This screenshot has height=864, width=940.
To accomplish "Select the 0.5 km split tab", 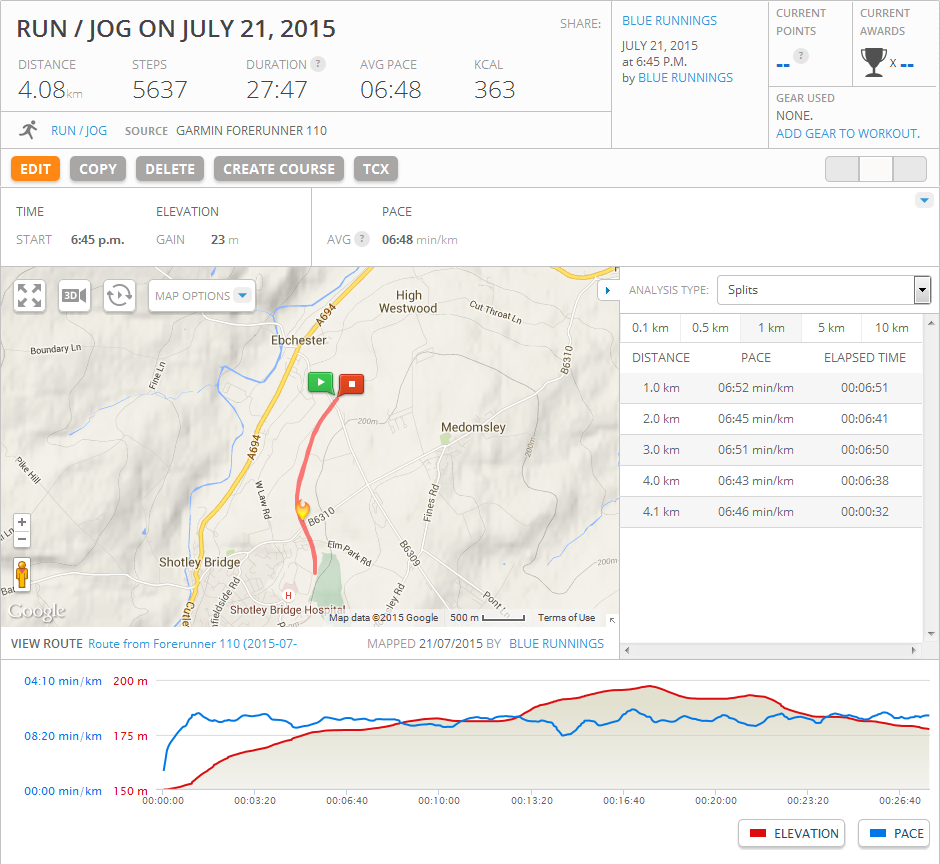I will 710,328.
